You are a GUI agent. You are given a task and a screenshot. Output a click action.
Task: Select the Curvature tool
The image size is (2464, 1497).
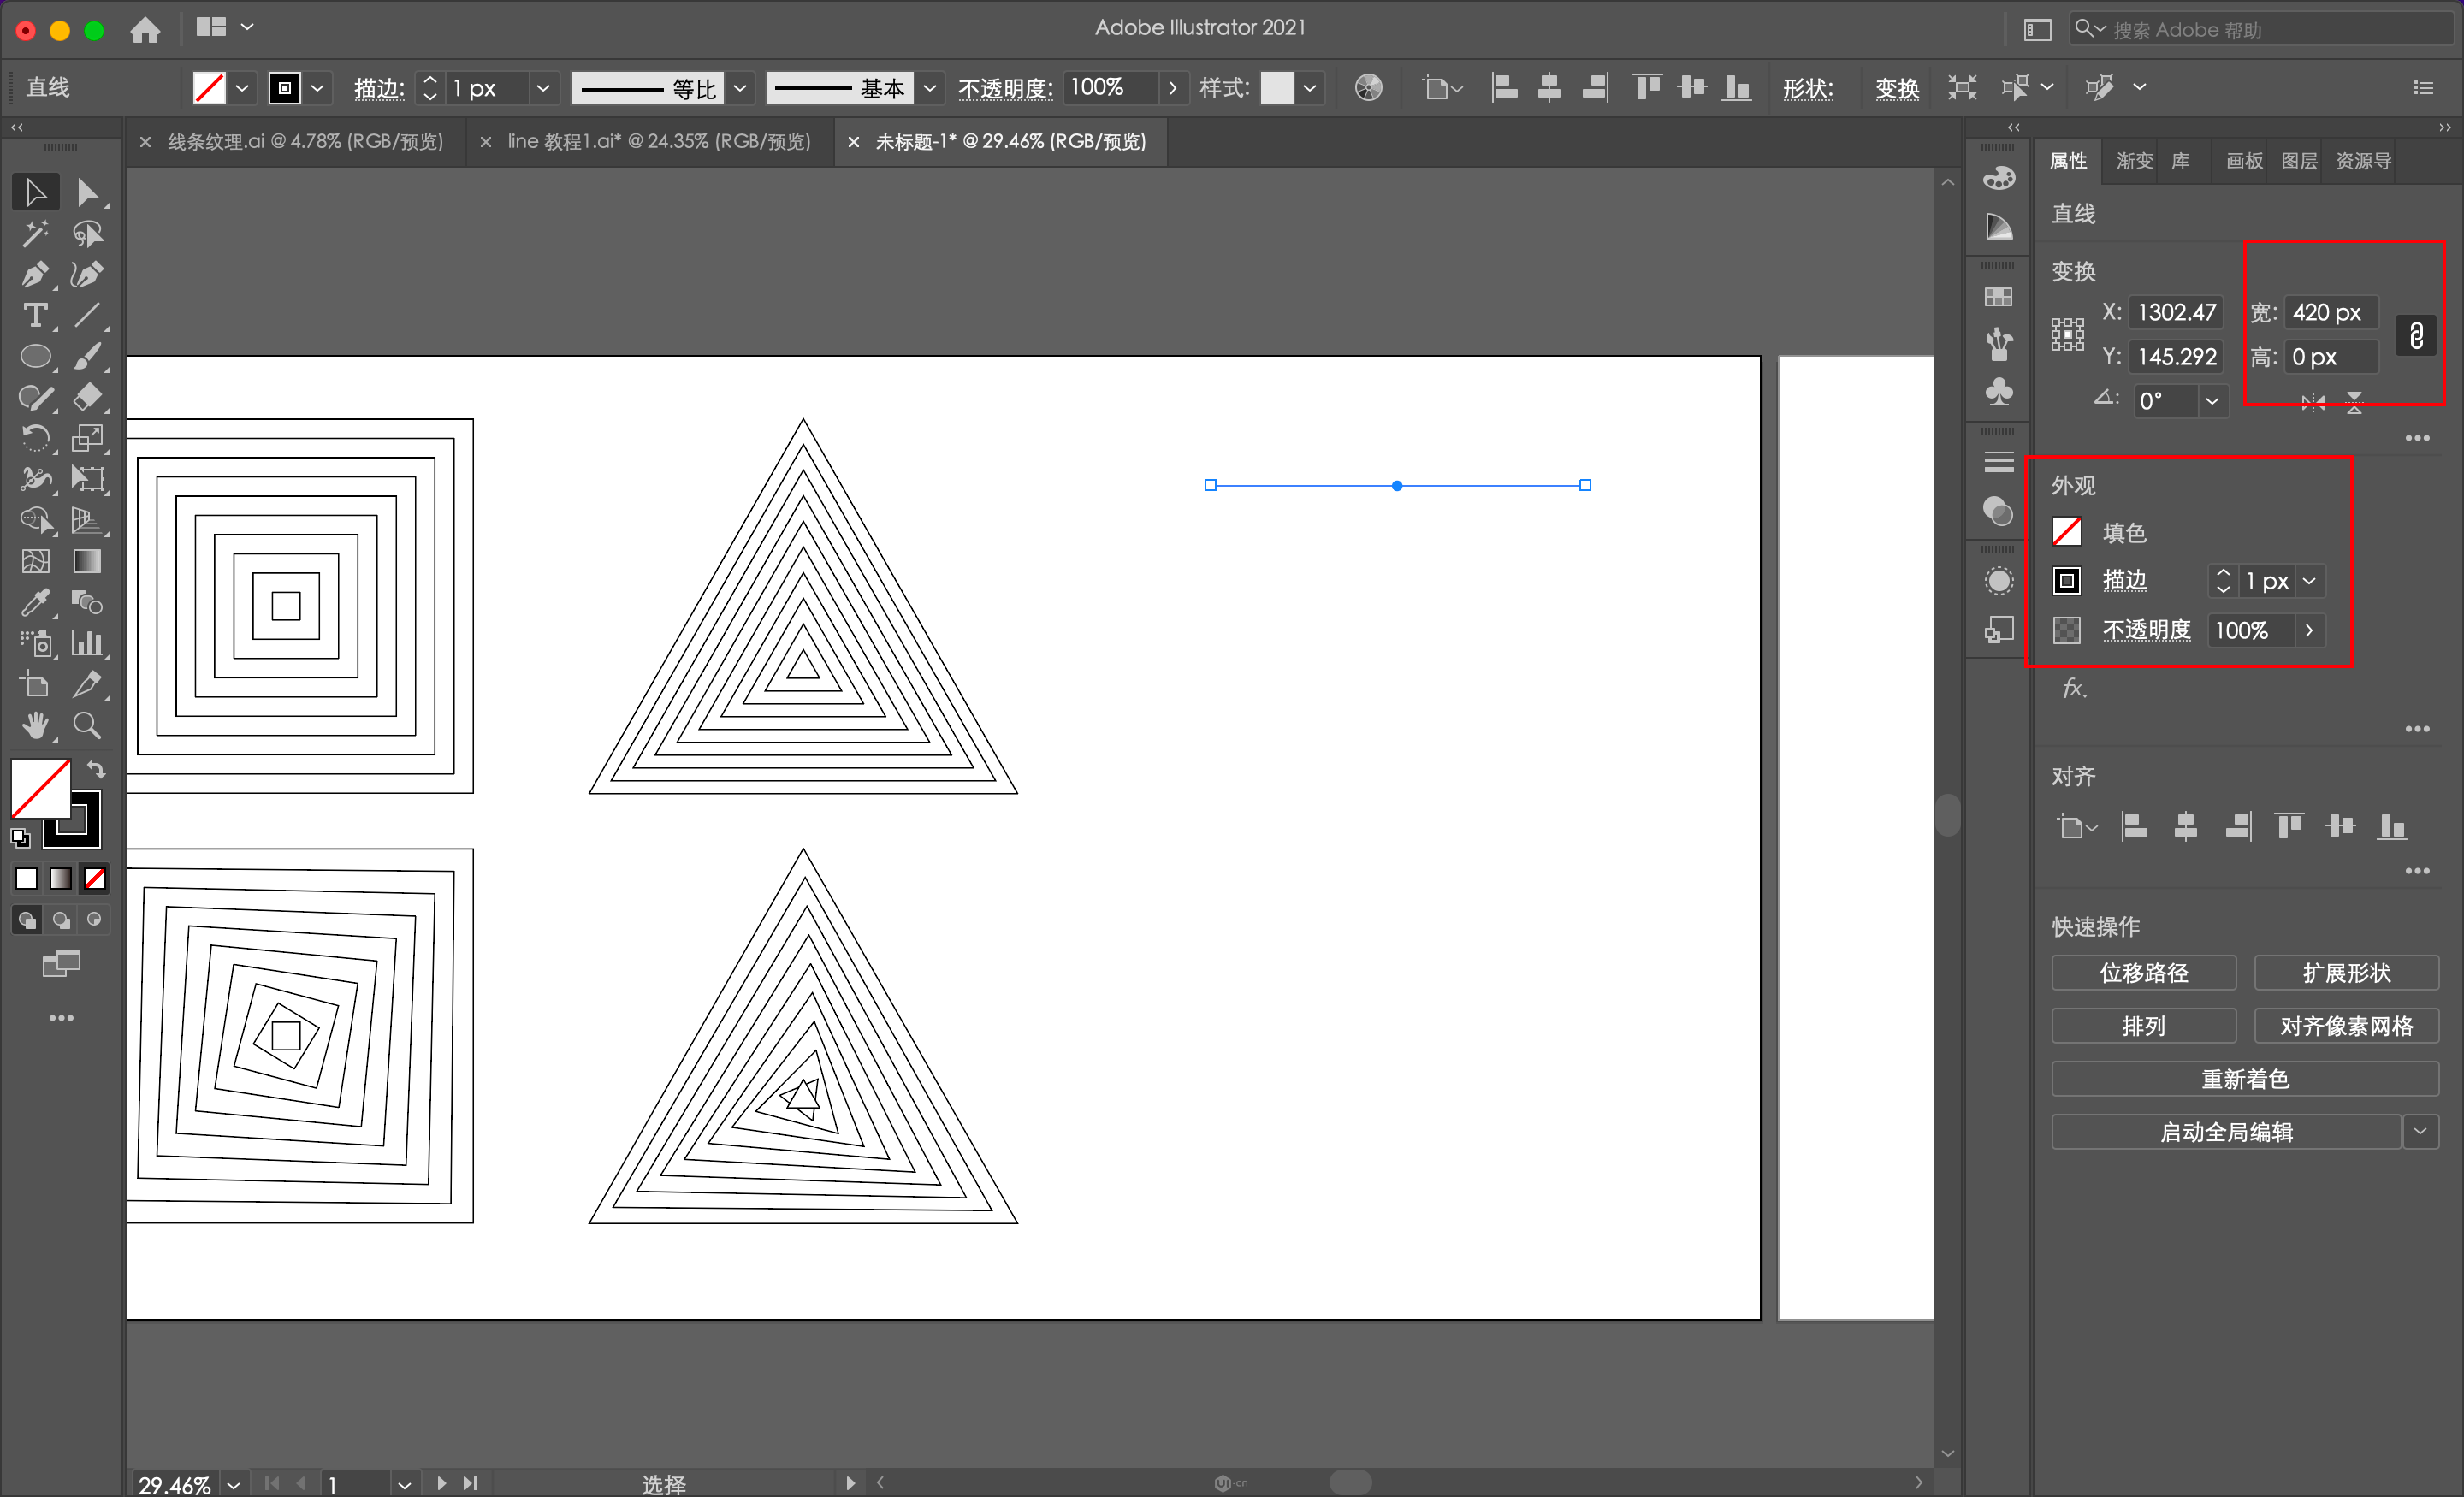[88, 274]
